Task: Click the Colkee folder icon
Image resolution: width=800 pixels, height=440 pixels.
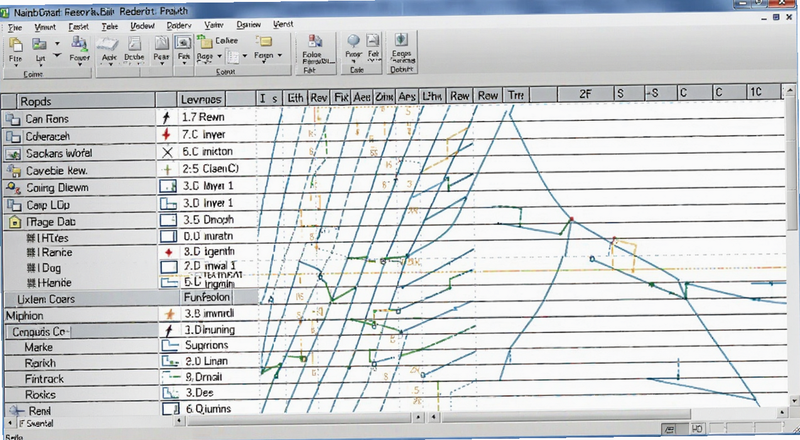Action: coord(205,41)
